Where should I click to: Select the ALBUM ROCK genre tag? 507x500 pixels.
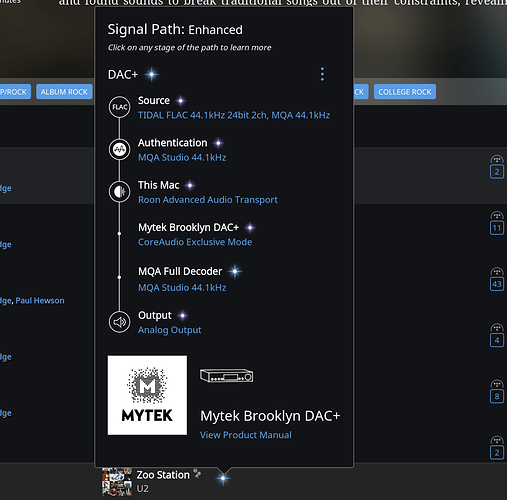pyautogui.click(x=64, y=92)
